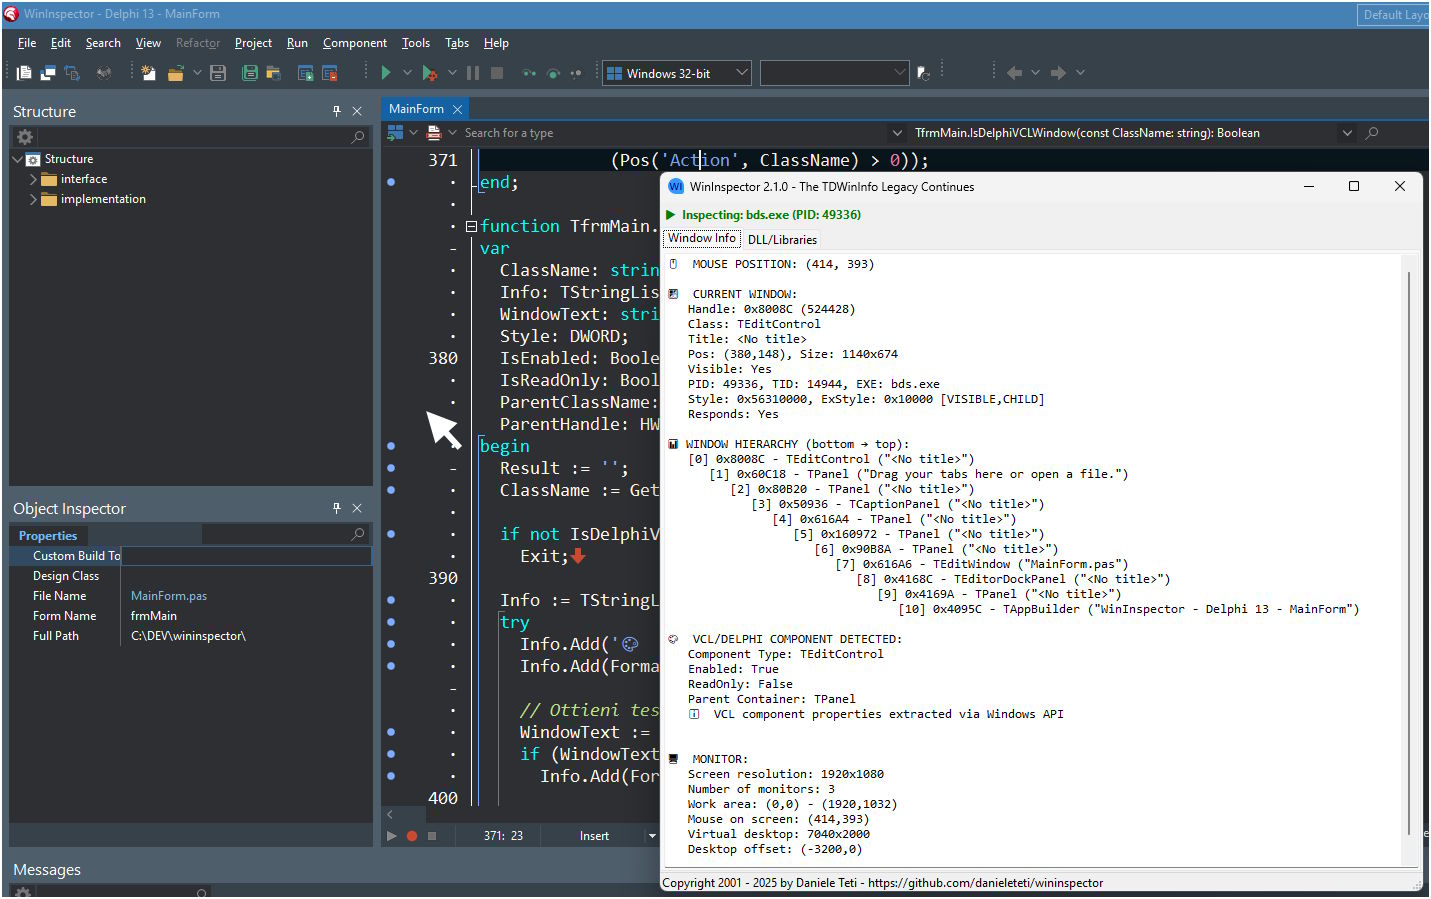Collapse the TfrmMain function in code editor
The height and width of the screenshot is (899, 1431).
point(470,225)
